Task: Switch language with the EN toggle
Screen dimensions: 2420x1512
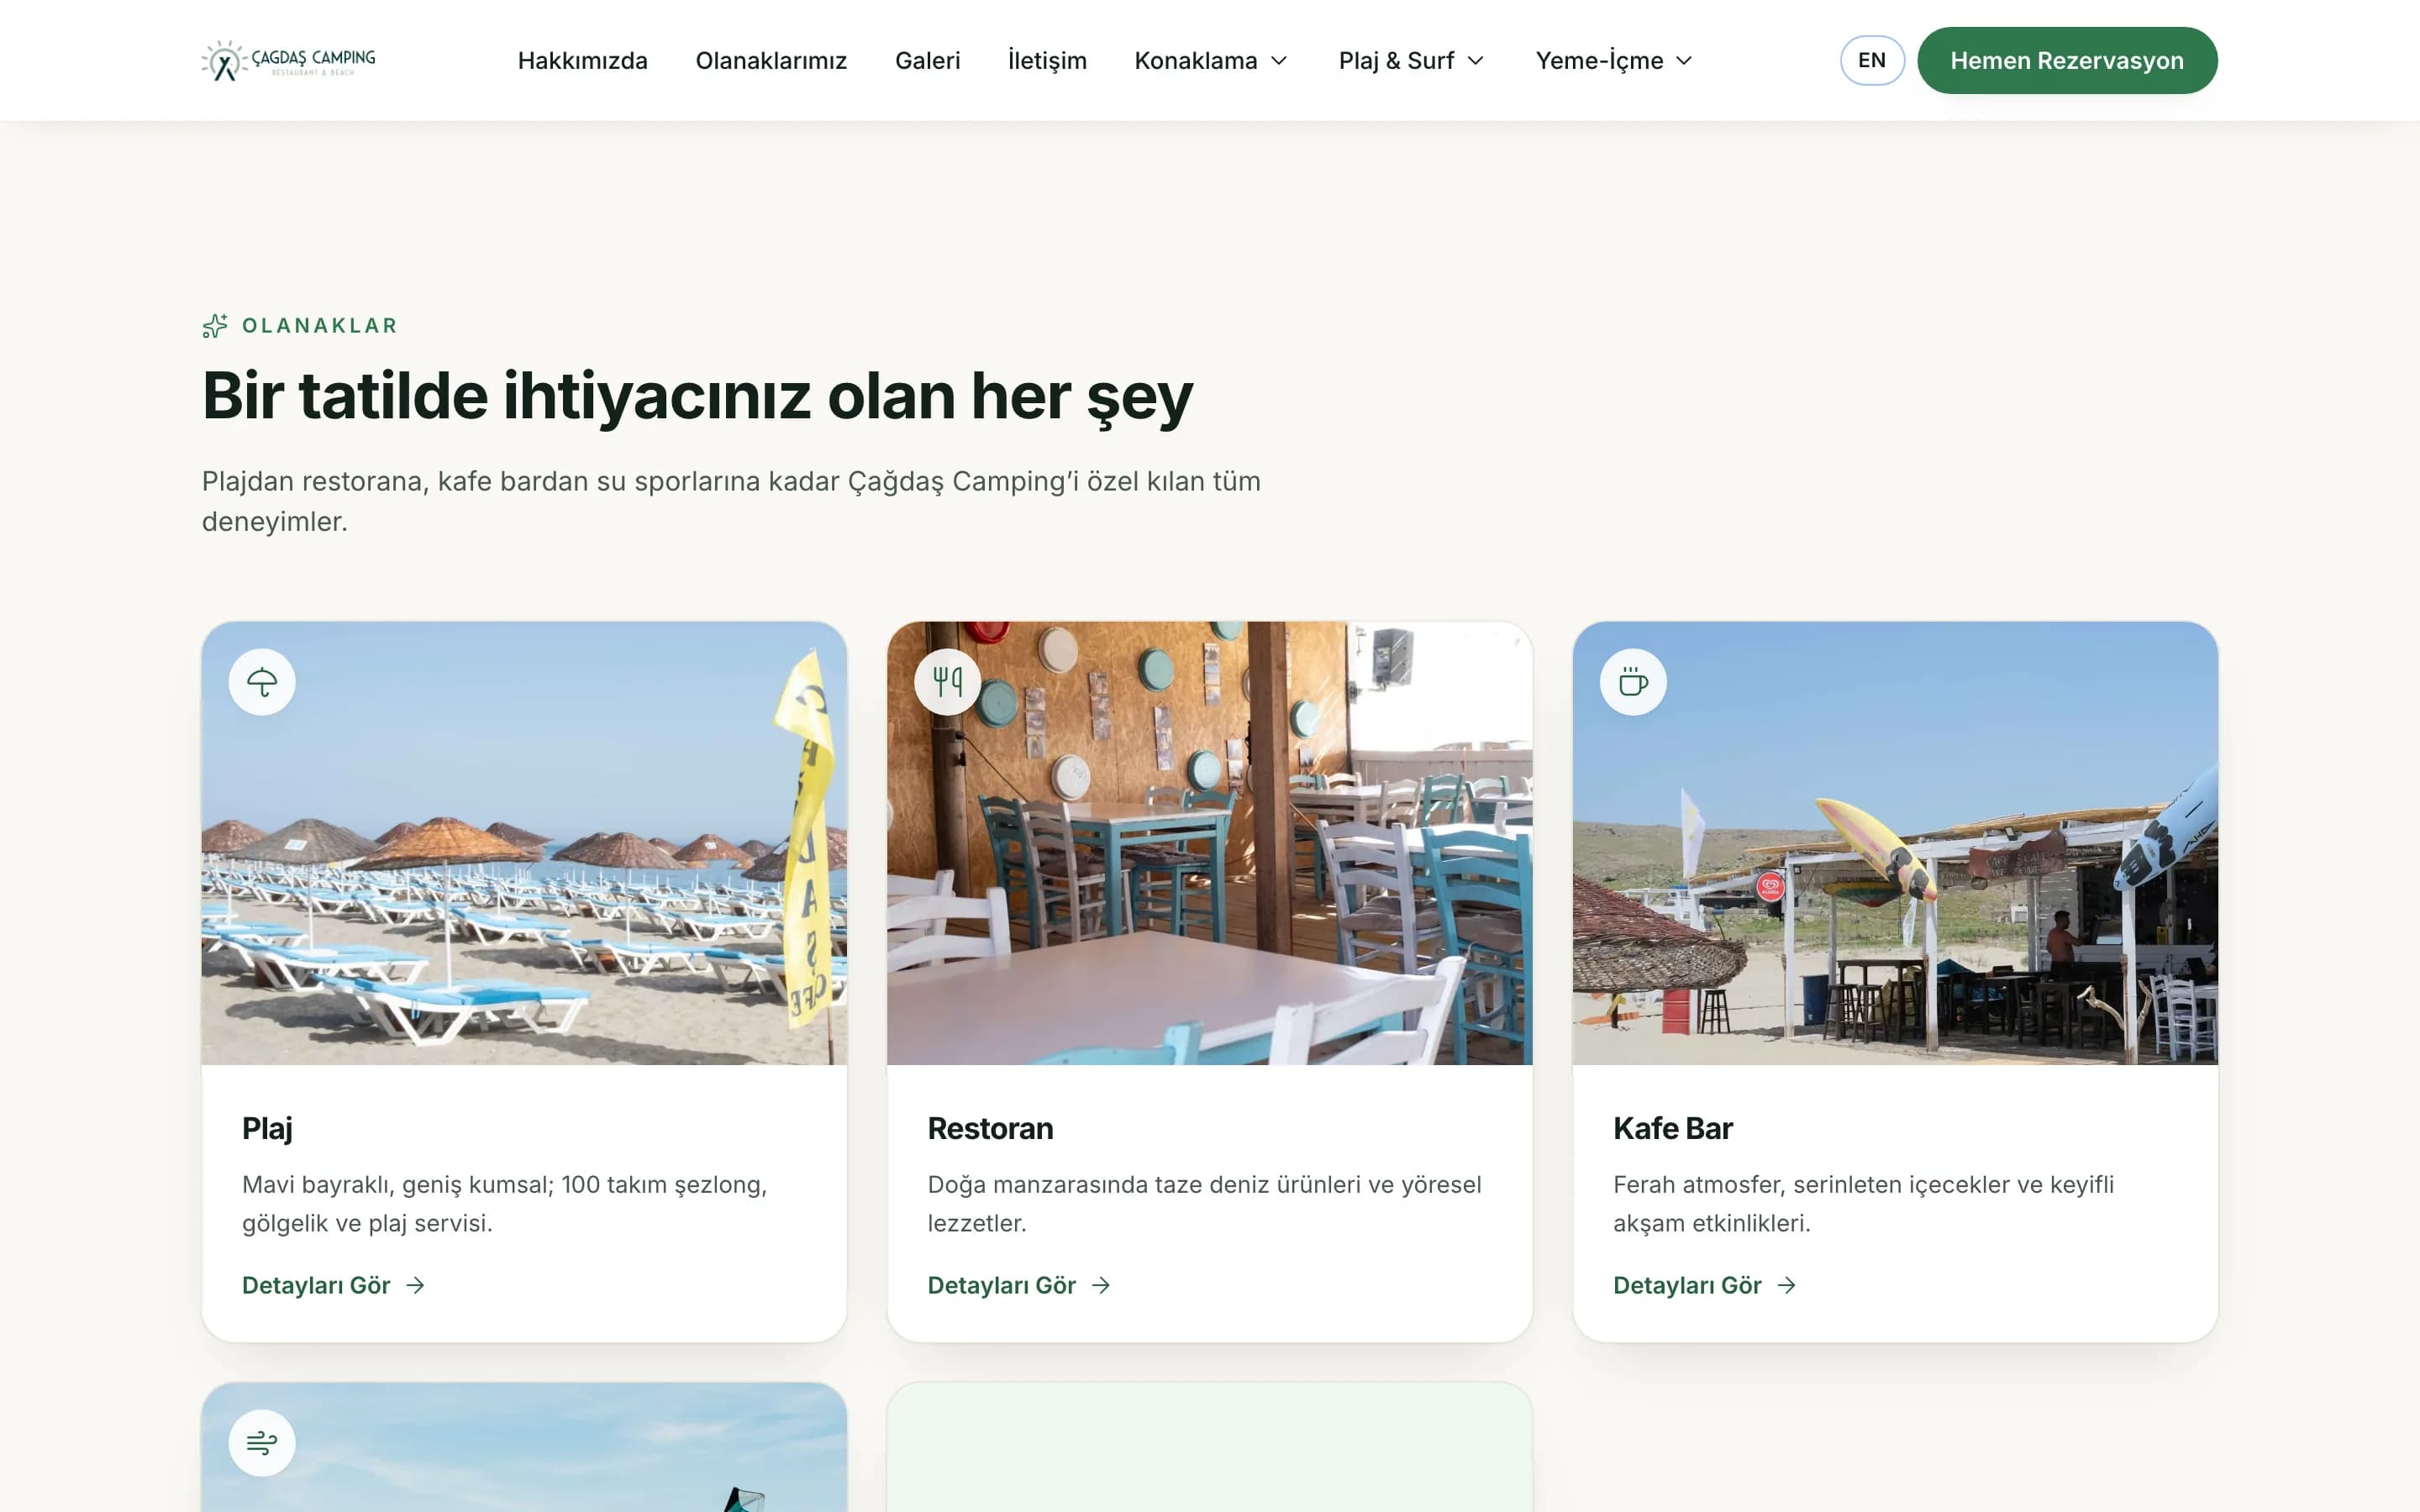Action: tap(1872, 60)
